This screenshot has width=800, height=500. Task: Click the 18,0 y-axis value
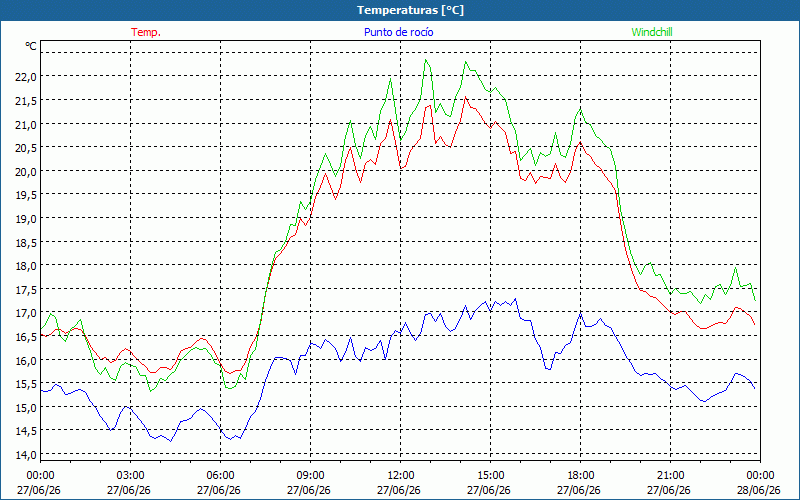[x=26, y=265]
